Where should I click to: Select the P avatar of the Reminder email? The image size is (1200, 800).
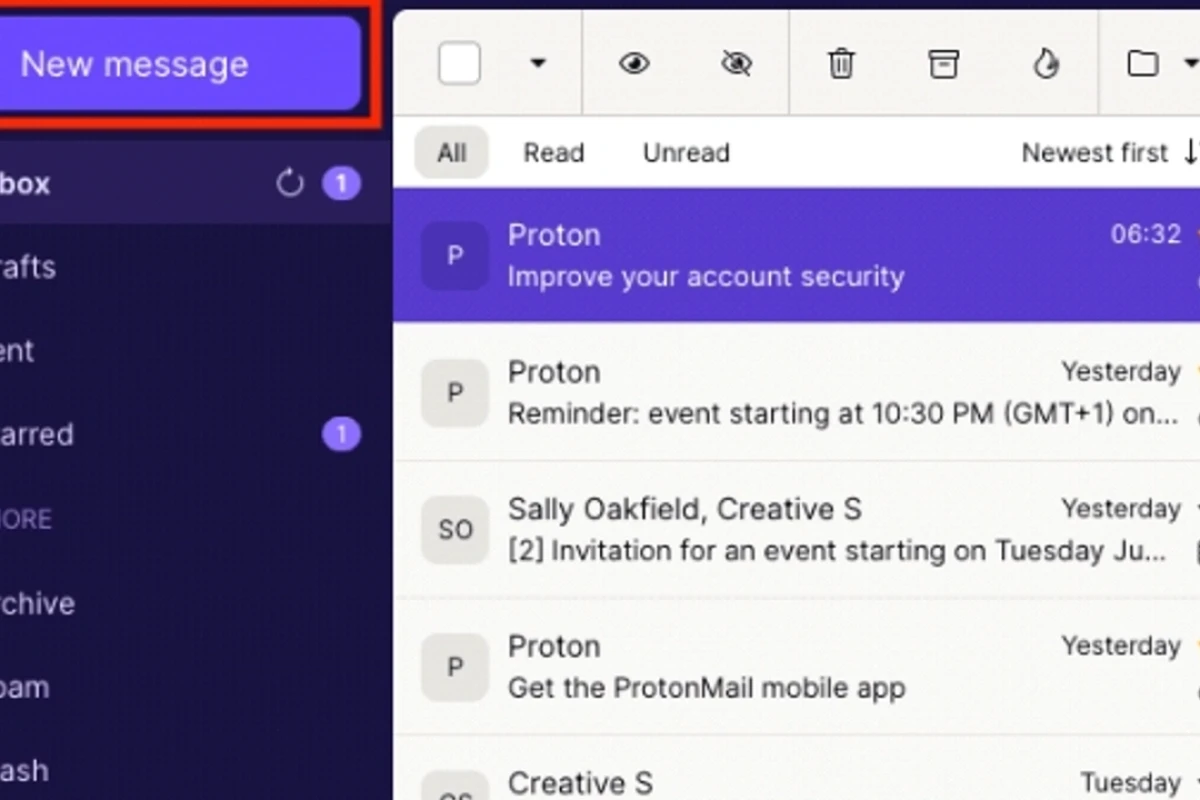(455, 393)
